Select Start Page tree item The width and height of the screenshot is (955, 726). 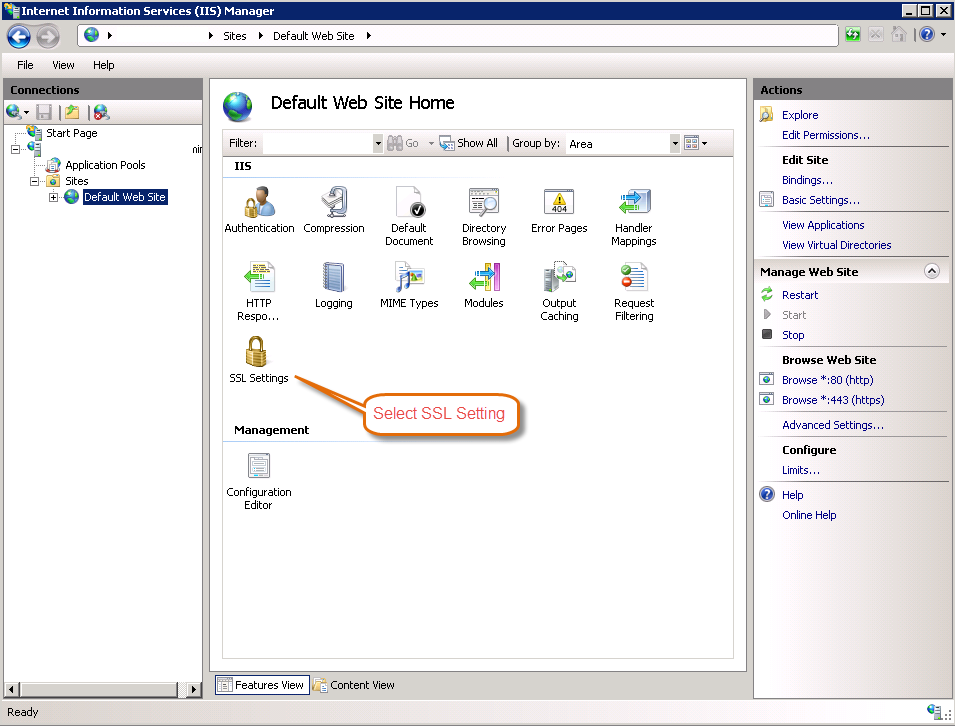tap(71, 133)
